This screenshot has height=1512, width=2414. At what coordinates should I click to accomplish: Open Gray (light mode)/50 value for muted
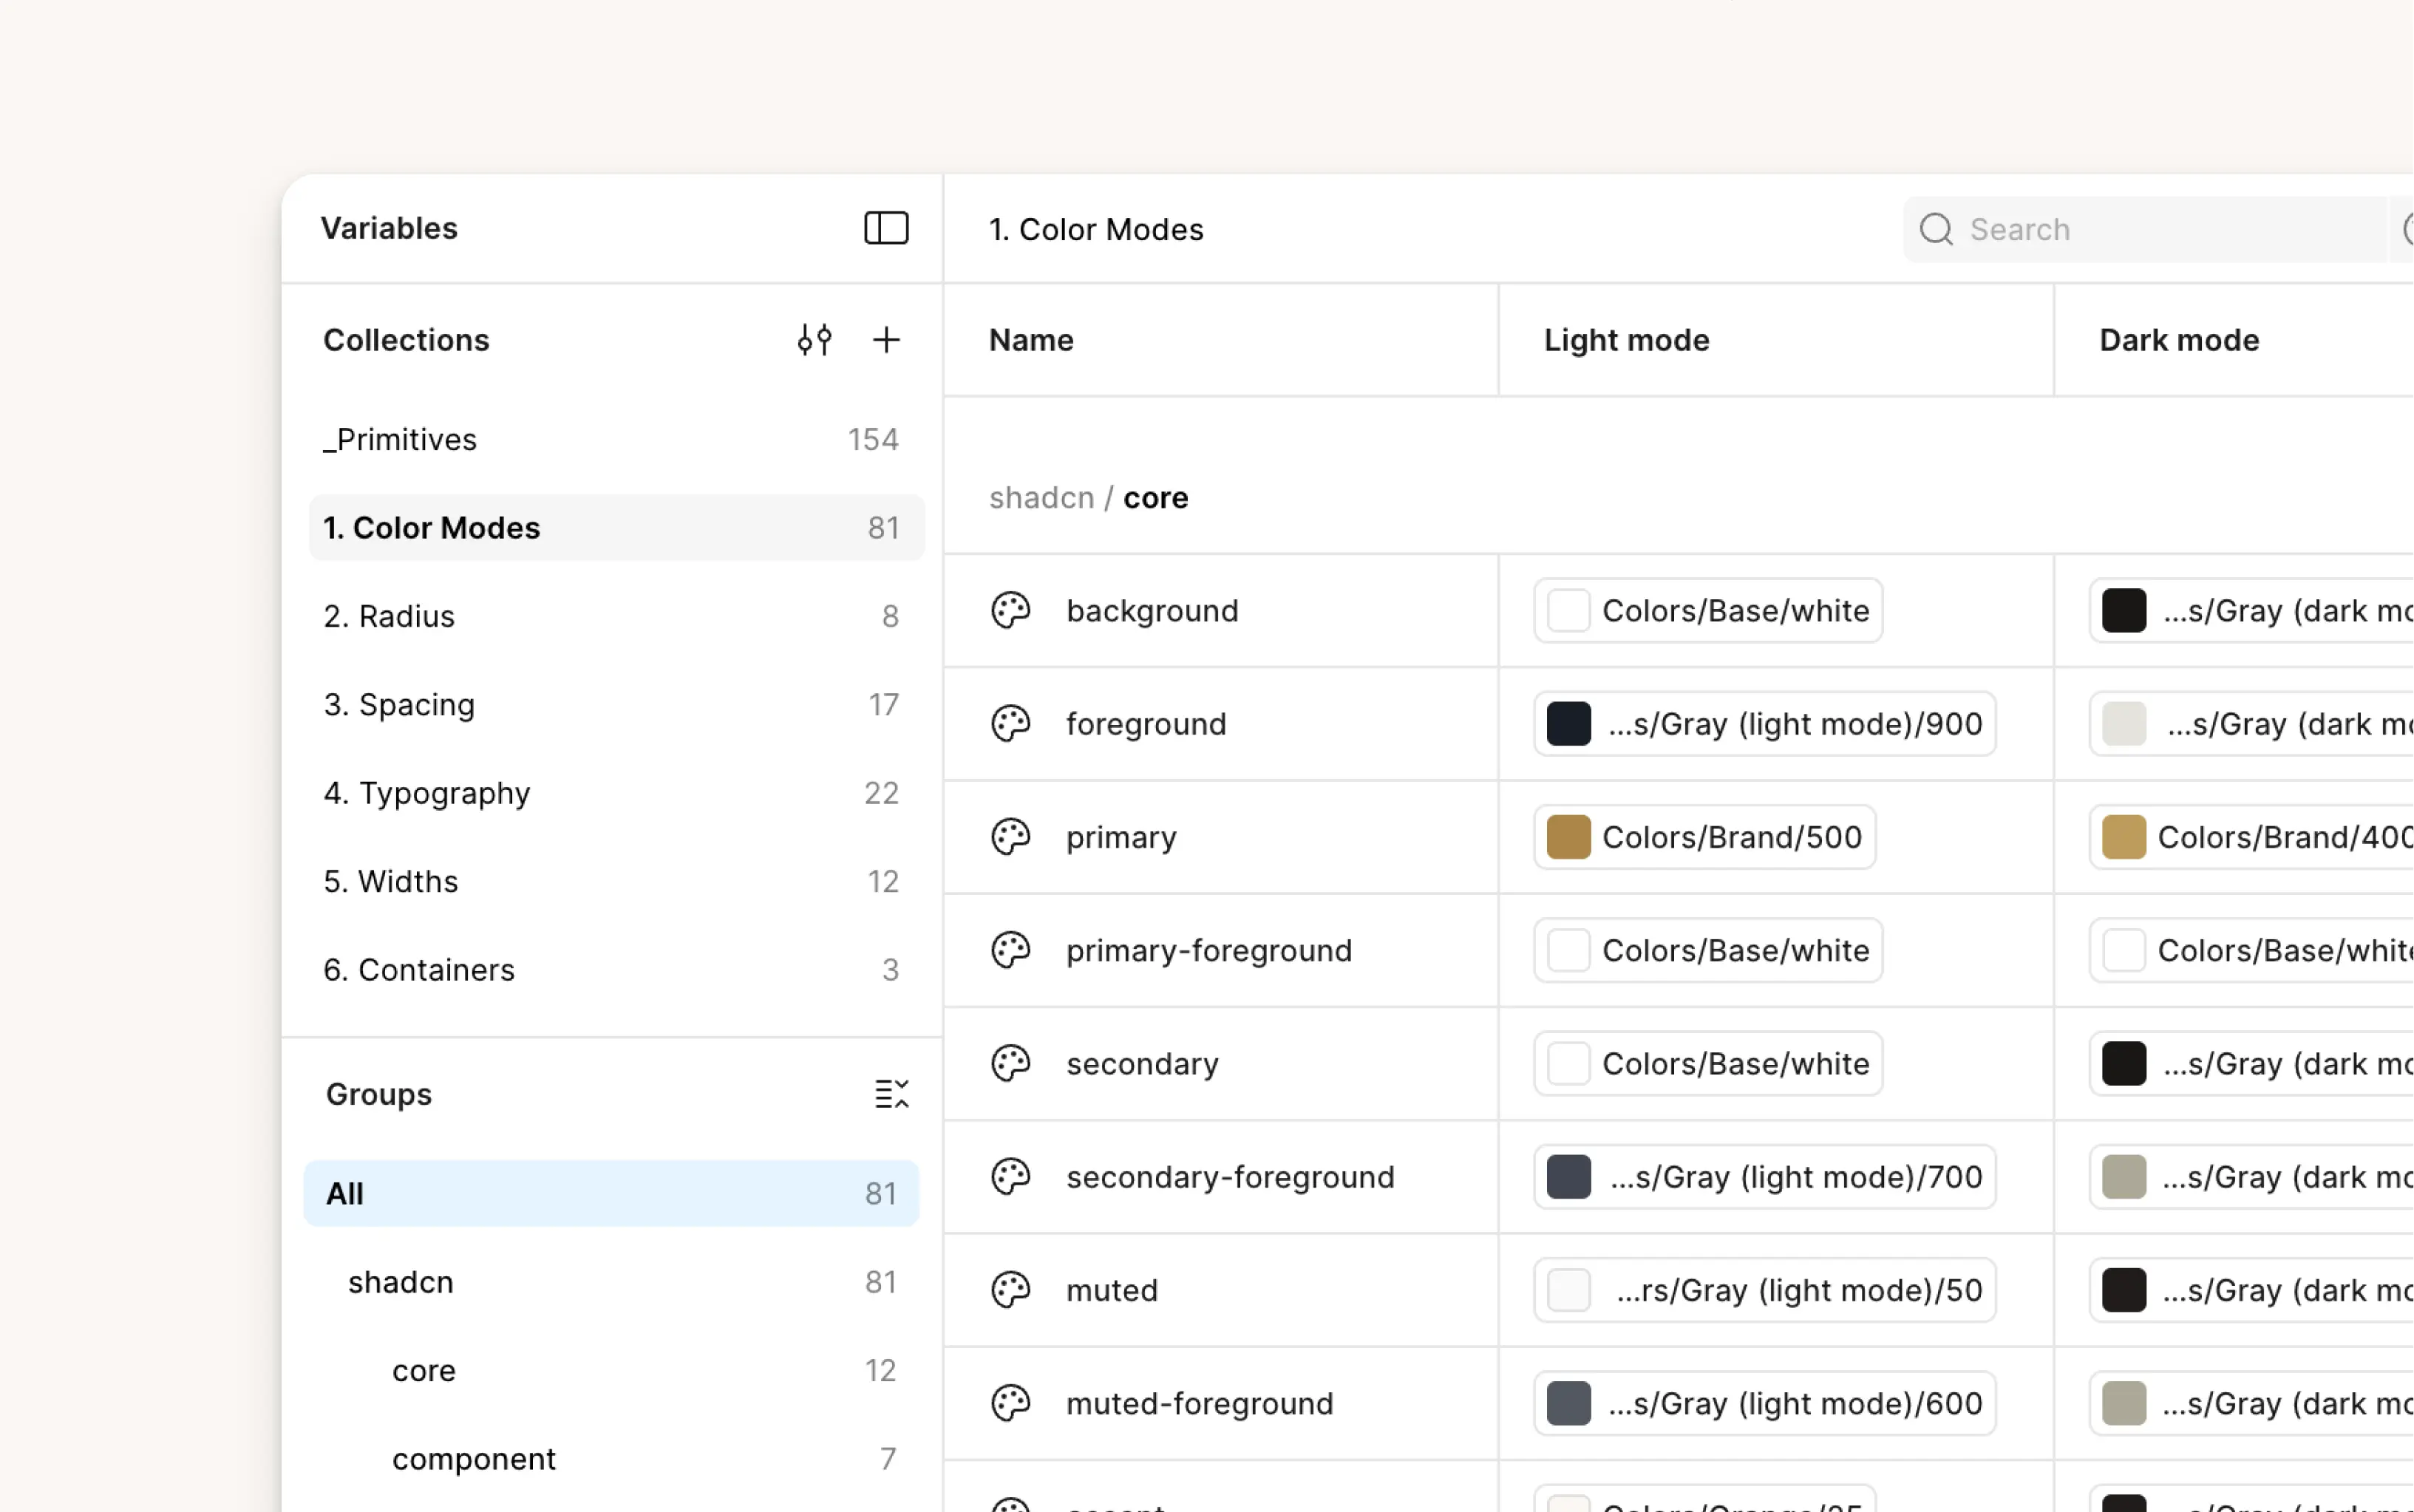pyautogui.click(x=1765, y=1290)
